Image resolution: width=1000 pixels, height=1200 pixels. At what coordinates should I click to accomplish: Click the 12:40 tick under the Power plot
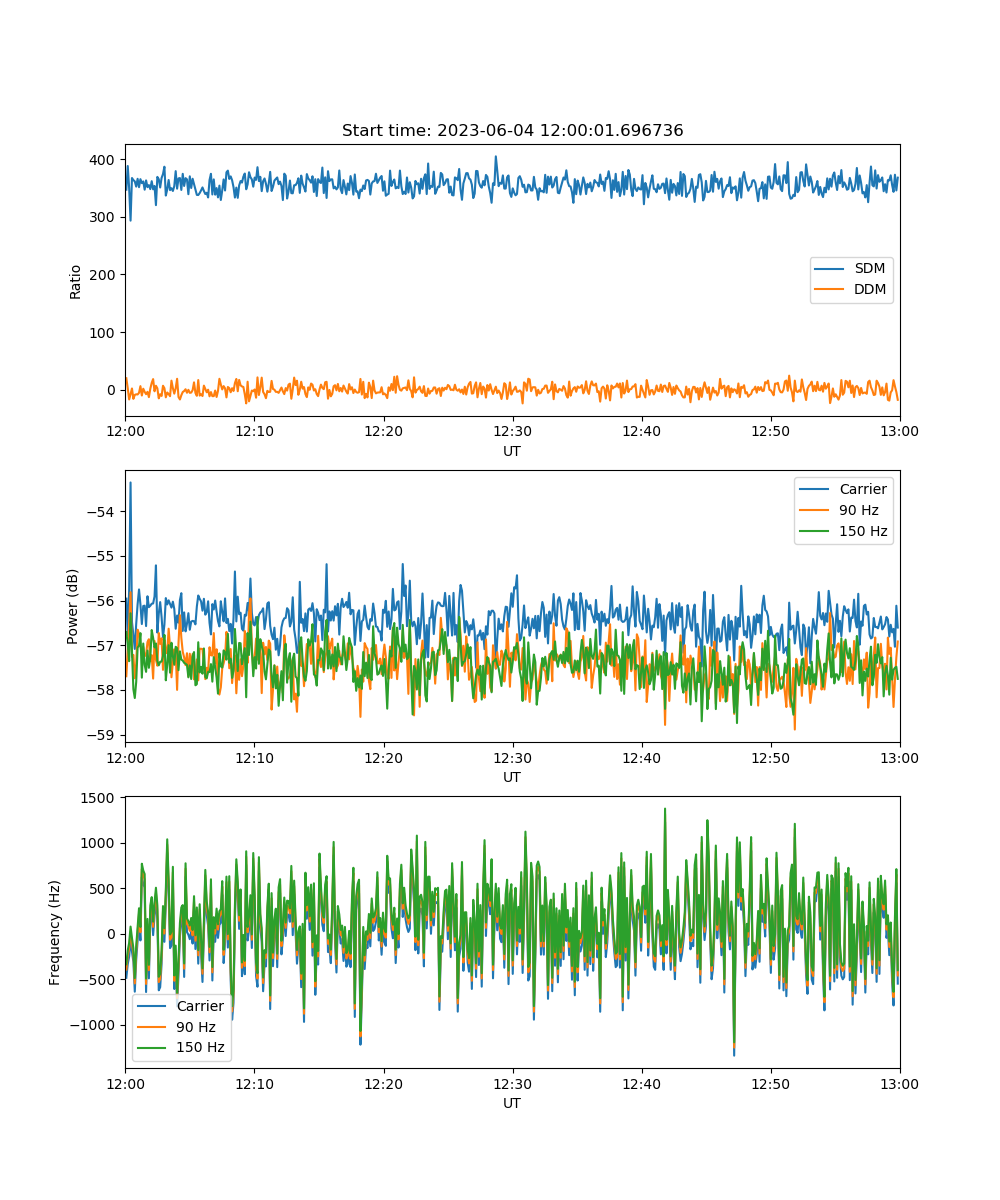click(x=641, y=757)
